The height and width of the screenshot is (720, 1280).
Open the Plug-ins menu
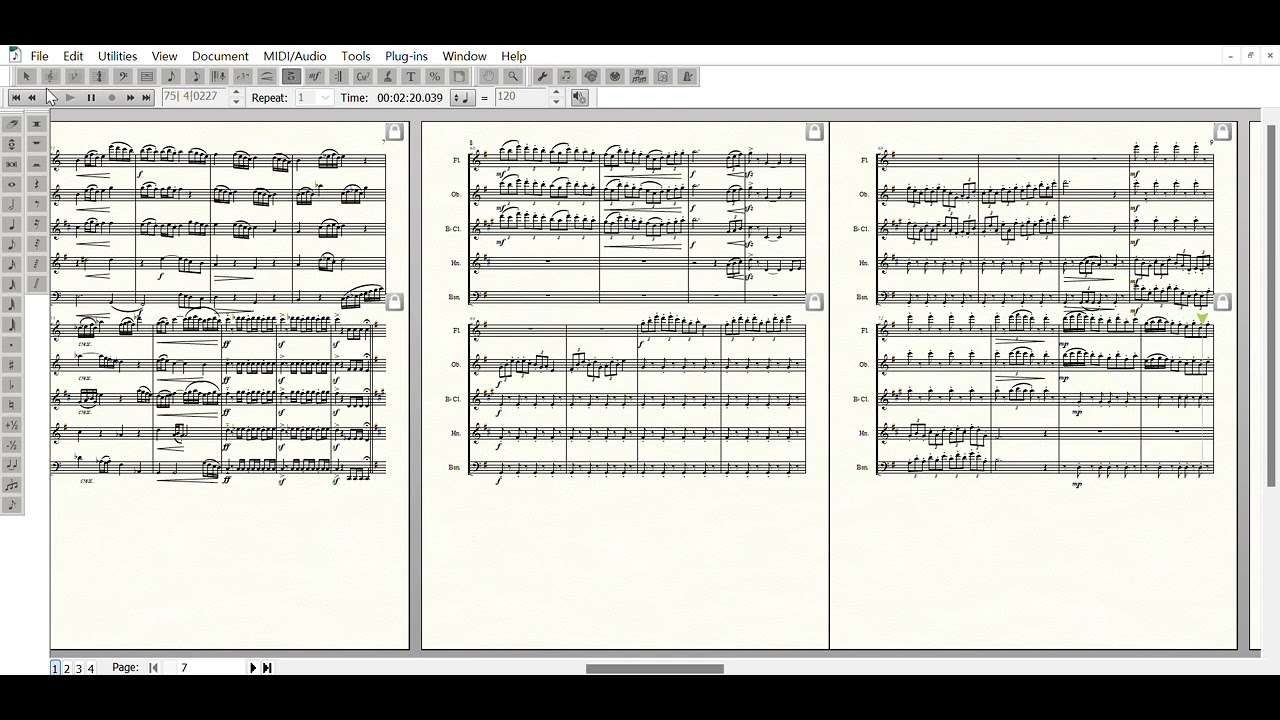coord(406,56)
